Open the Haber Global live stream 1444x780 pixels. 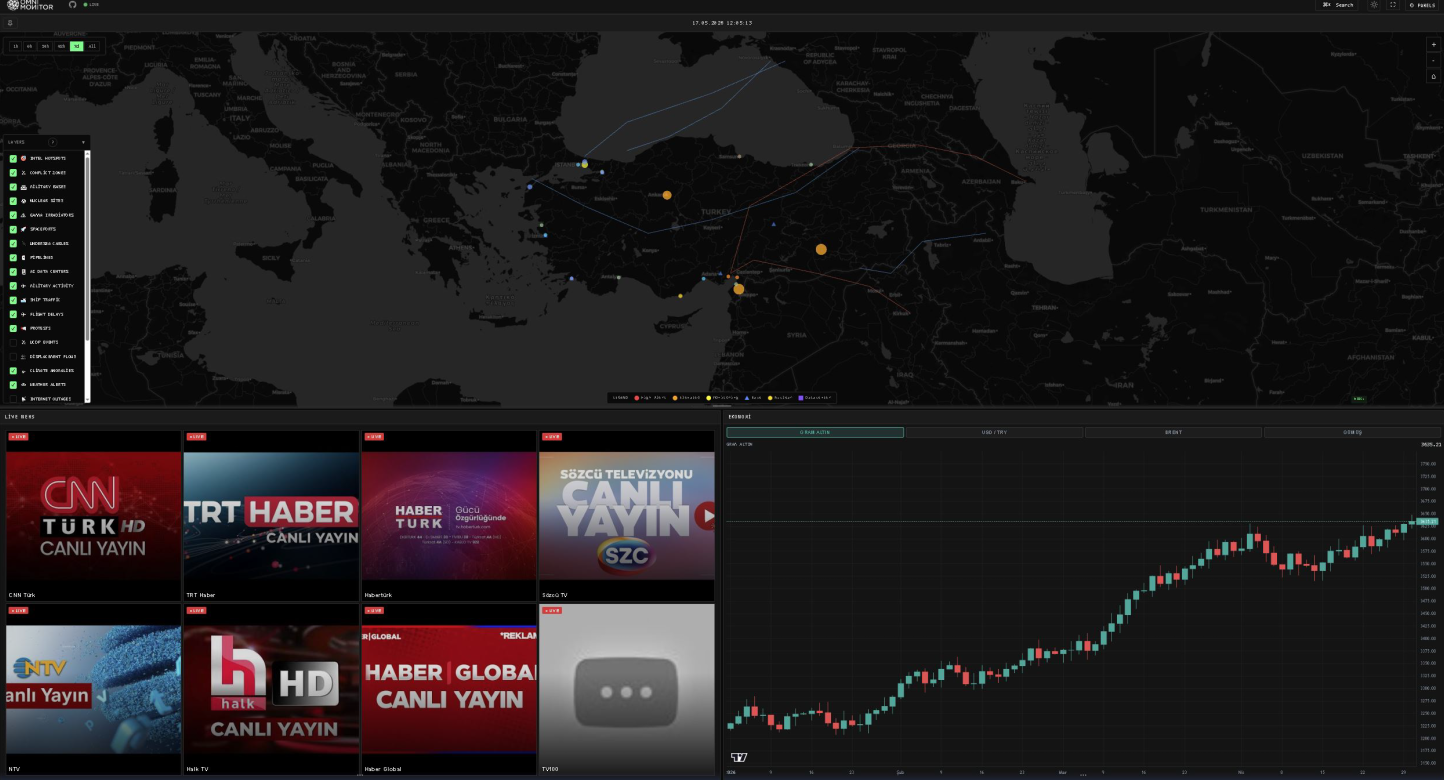pyautogui.click(x=449, y=689)
